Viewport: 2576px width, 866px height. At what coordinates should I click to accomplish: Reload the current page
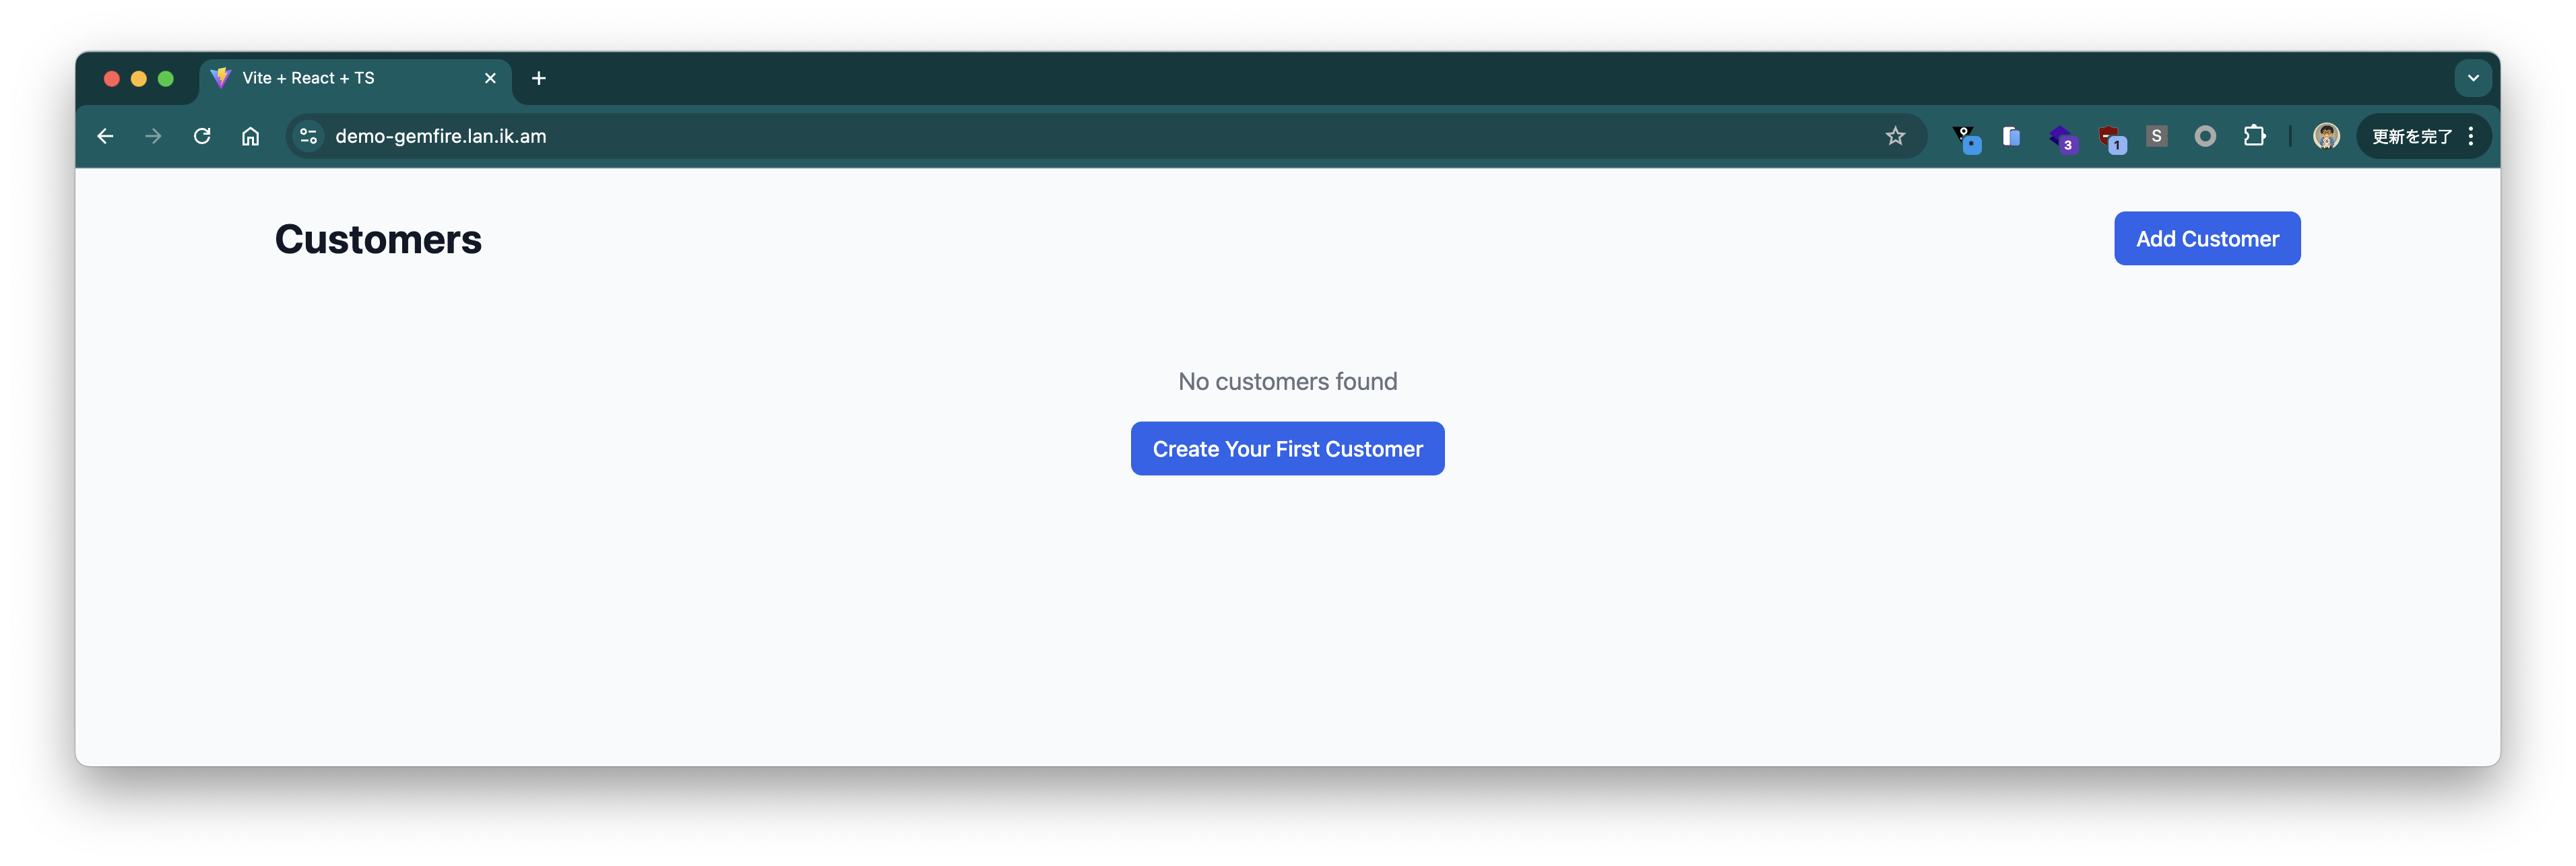point(202,136)
